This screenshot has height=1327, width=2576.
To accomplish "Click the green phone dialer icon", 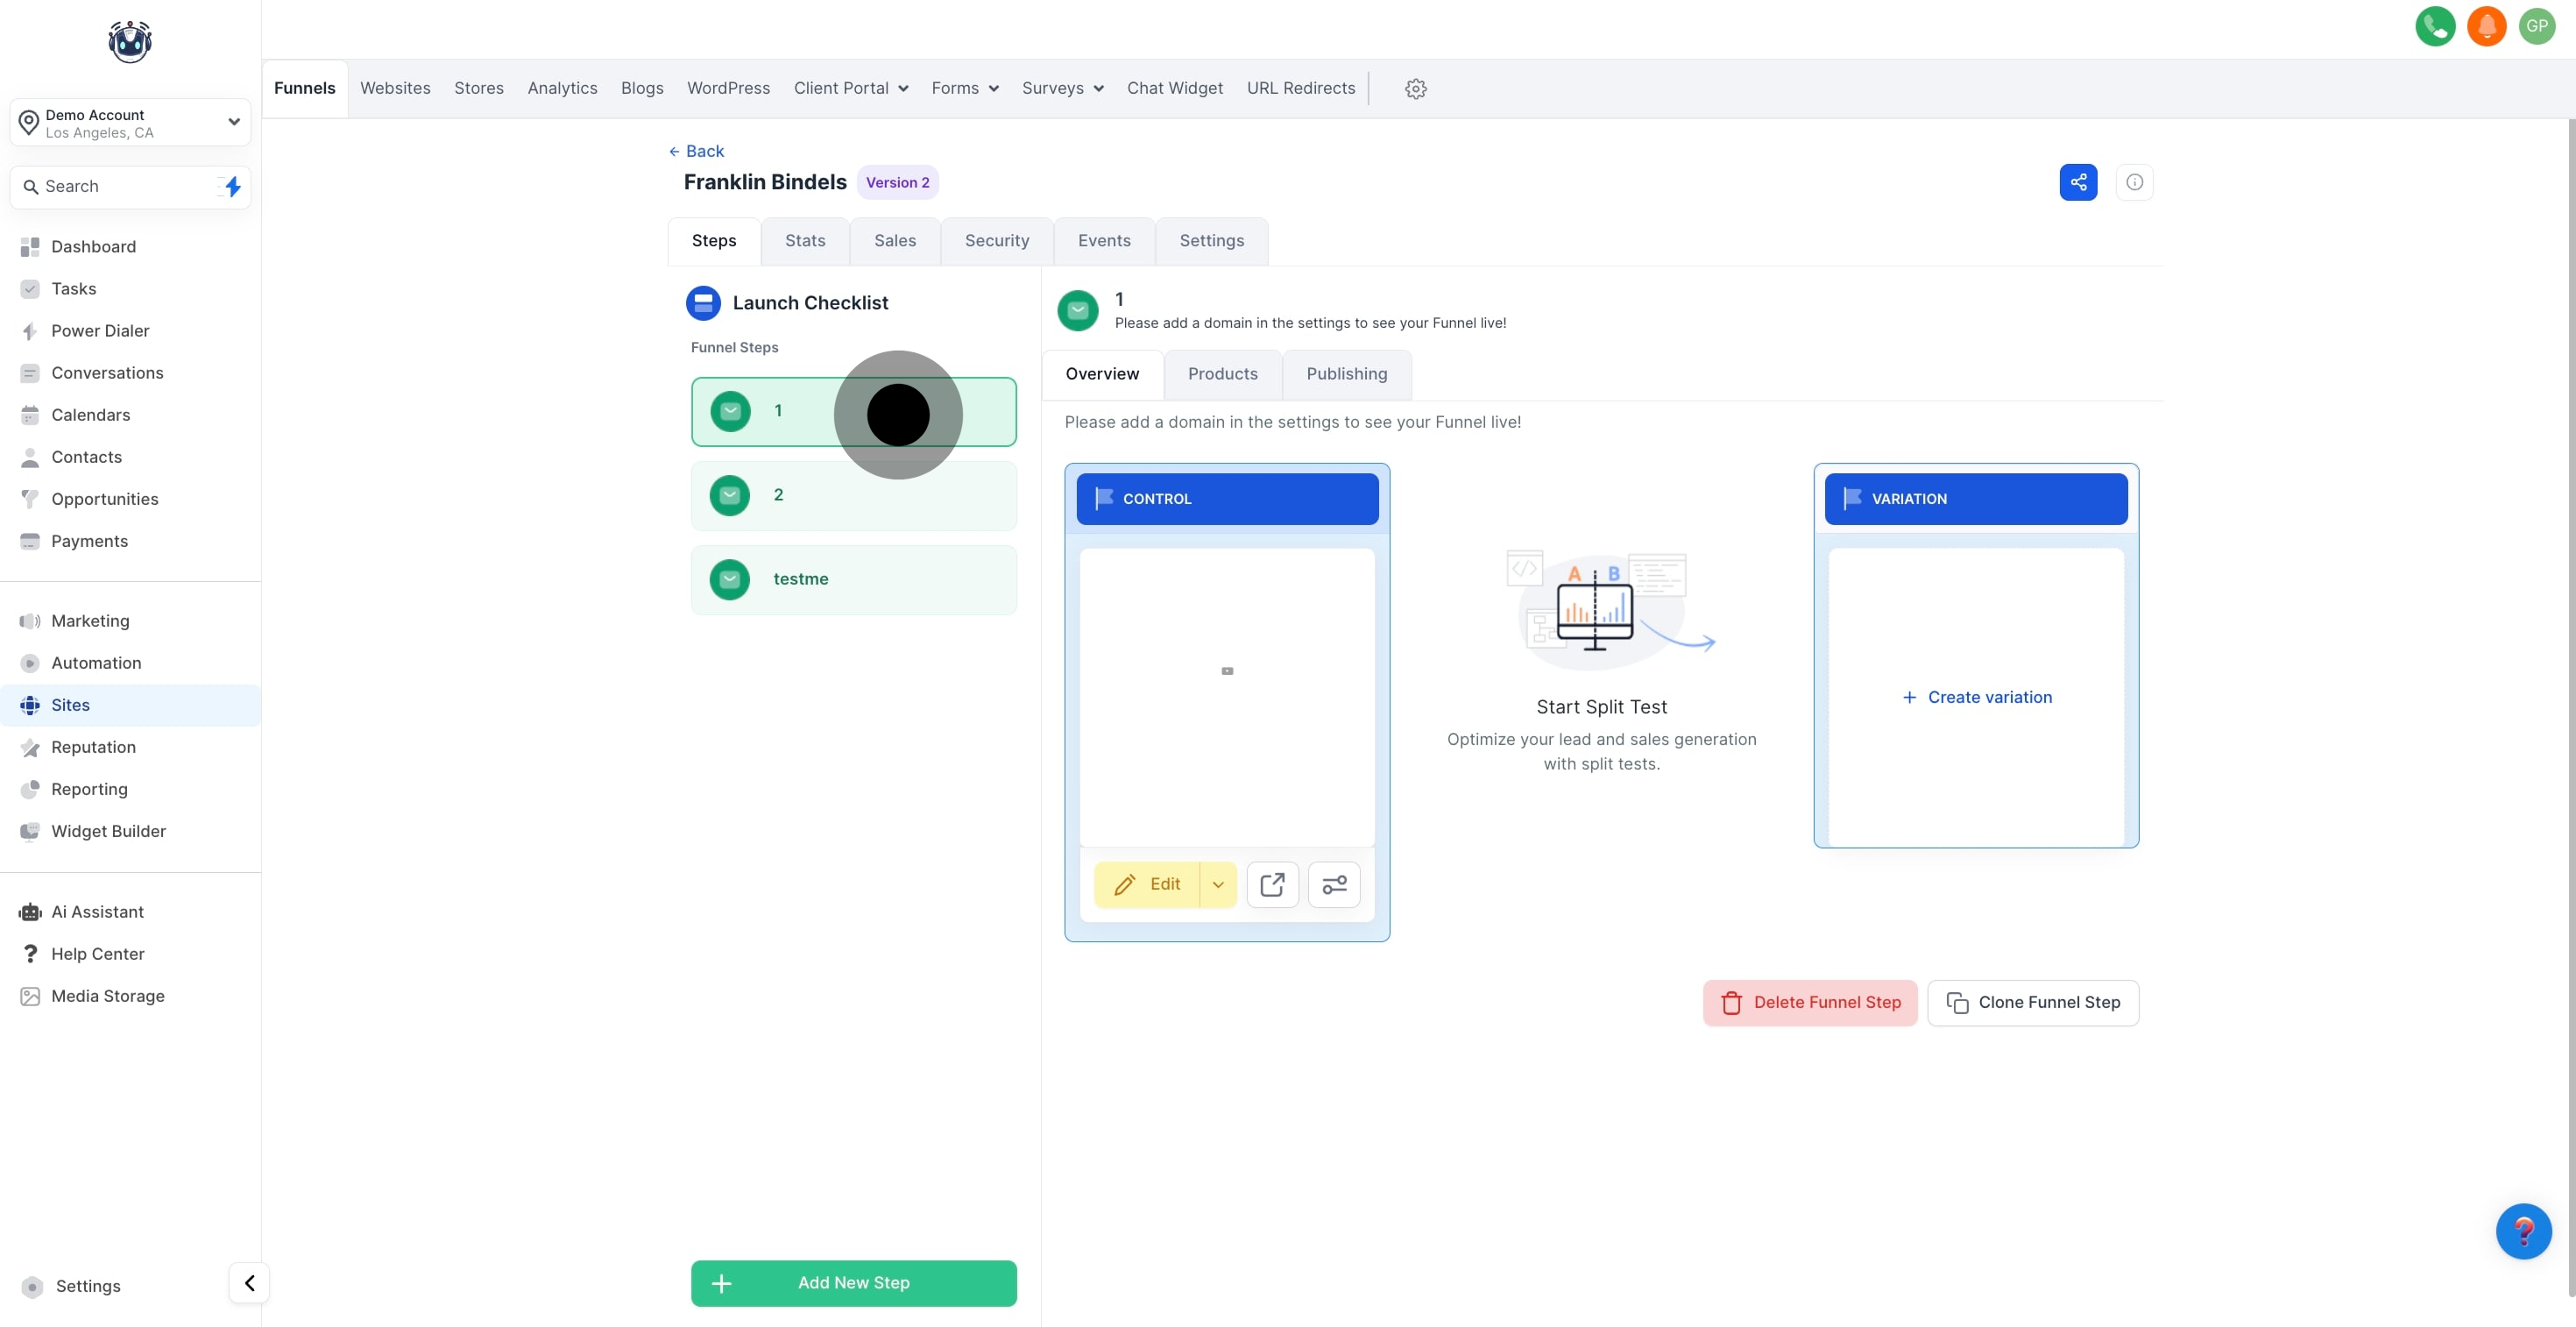I will point(2435,26).
